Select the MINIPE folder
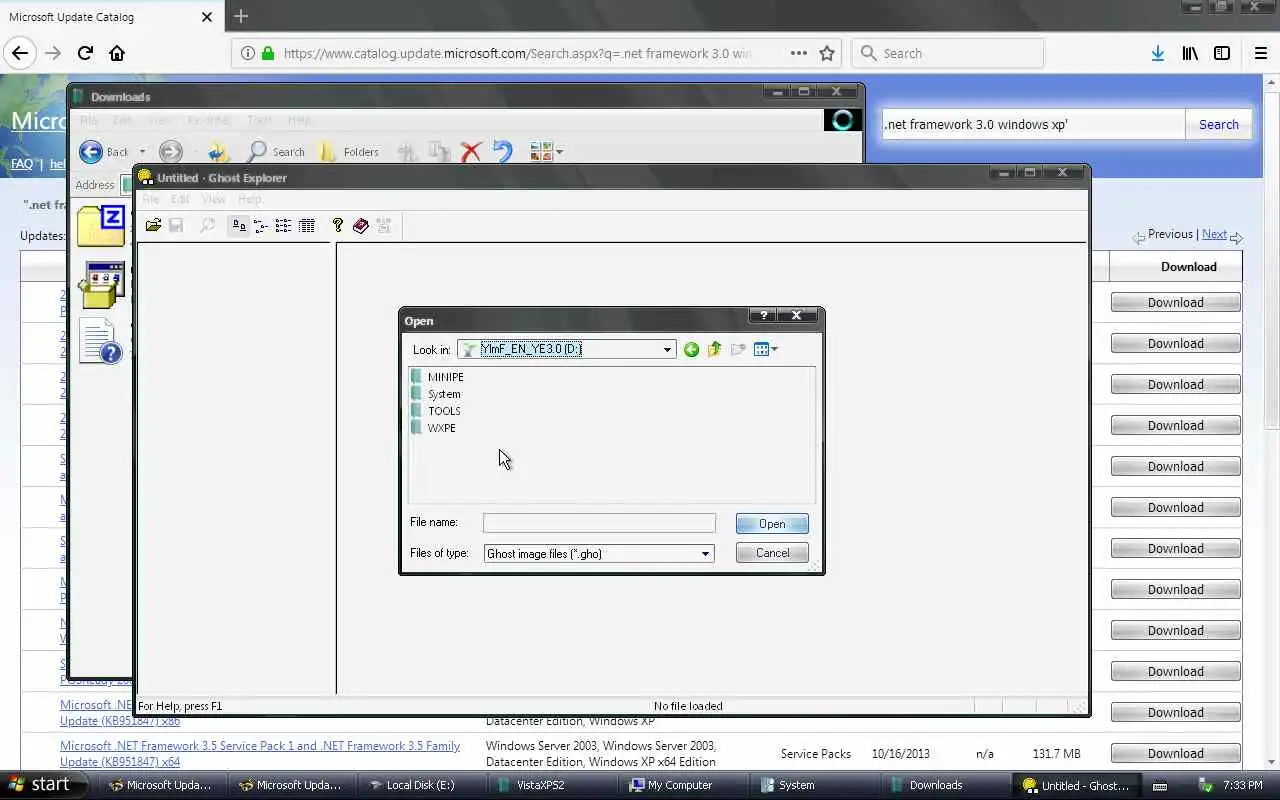This screenshot has width=1280, height=800. [x=437, y=377]
